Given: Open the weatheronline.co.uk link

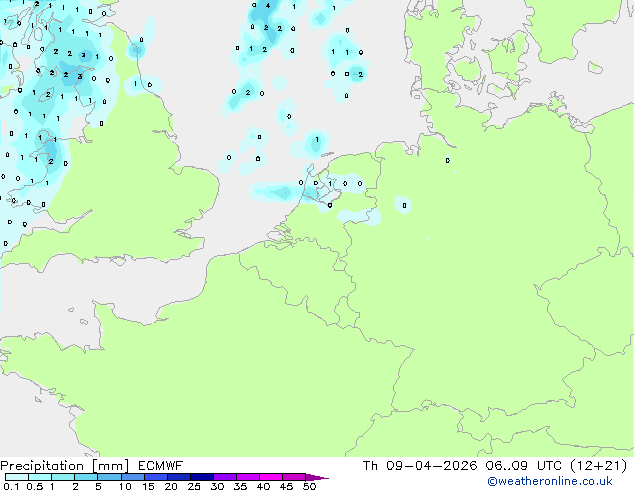Looking at the screenshot, I should 550,481.
